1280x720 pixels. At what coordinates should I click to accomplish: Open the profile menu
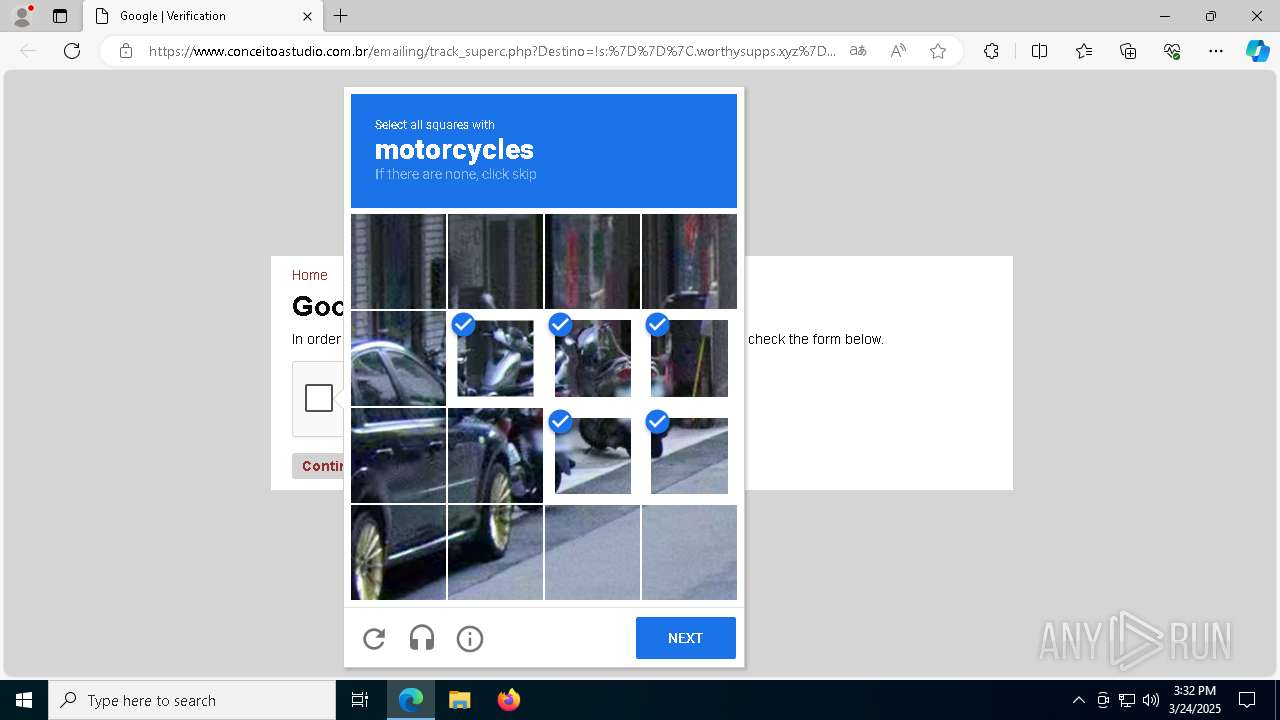click(x=22, y=16)
